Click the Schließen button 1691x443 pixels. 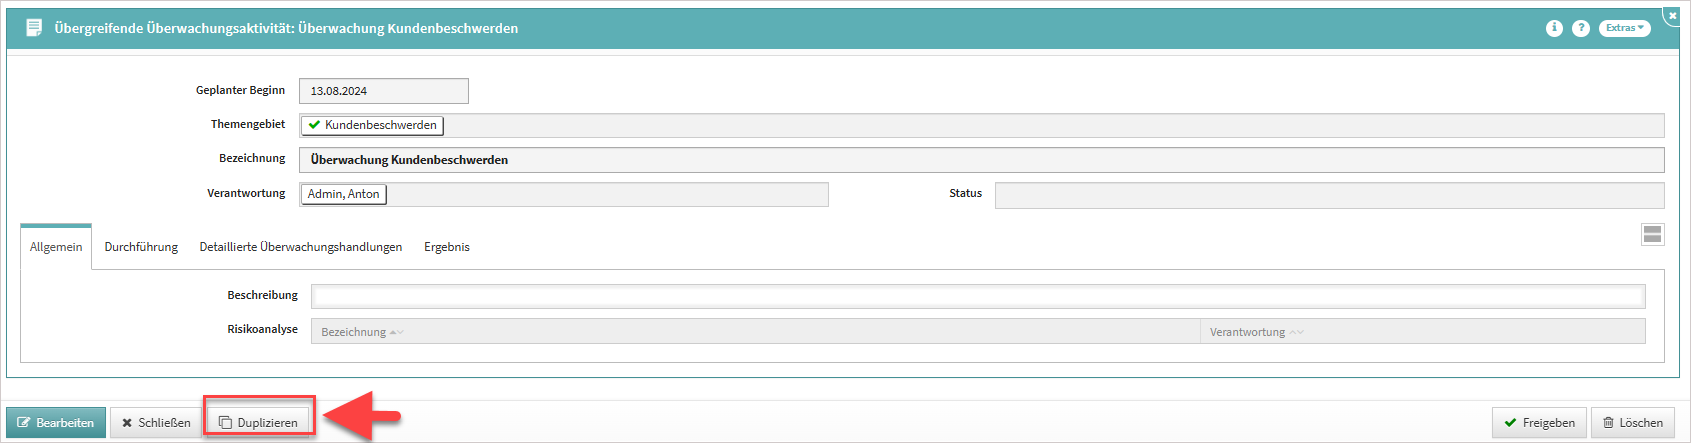pyautogui.click(x=156, y=422)
